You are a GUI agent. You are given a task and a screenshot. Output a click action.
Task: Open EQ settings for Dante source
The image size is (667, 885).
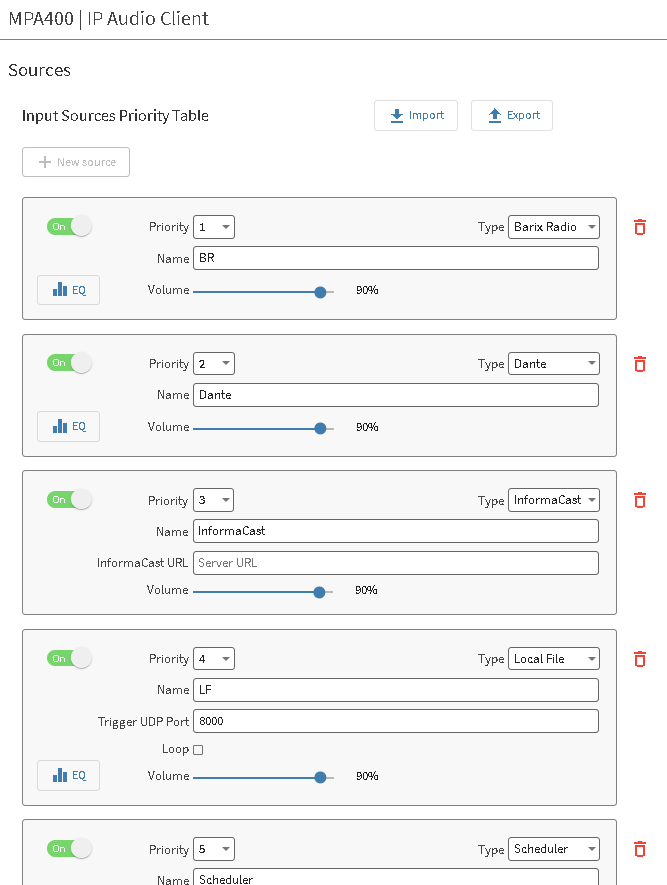click(69, 426)
